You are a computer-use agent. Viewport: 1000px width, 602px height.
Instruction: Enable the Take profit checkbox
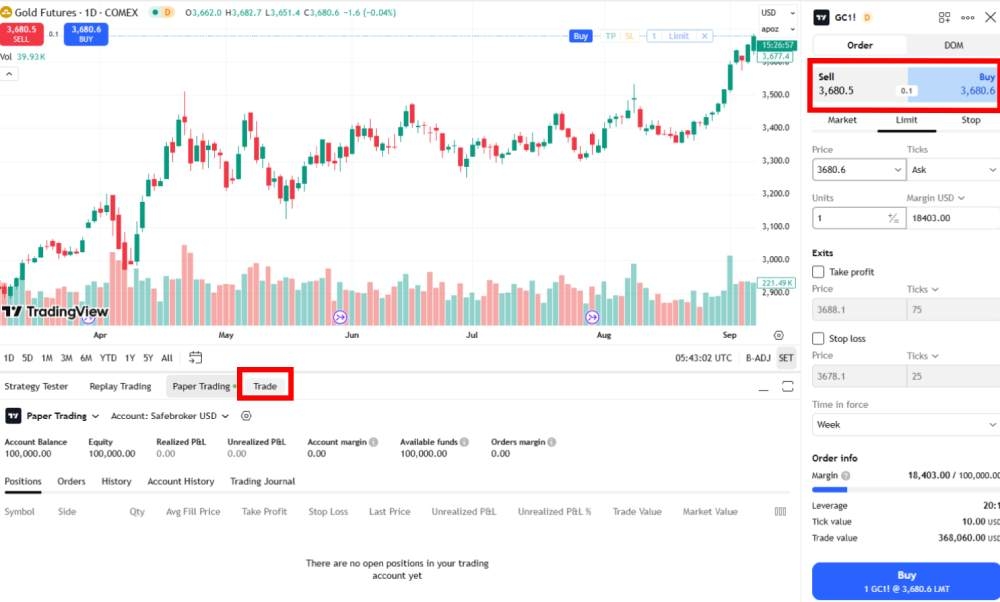818,272
